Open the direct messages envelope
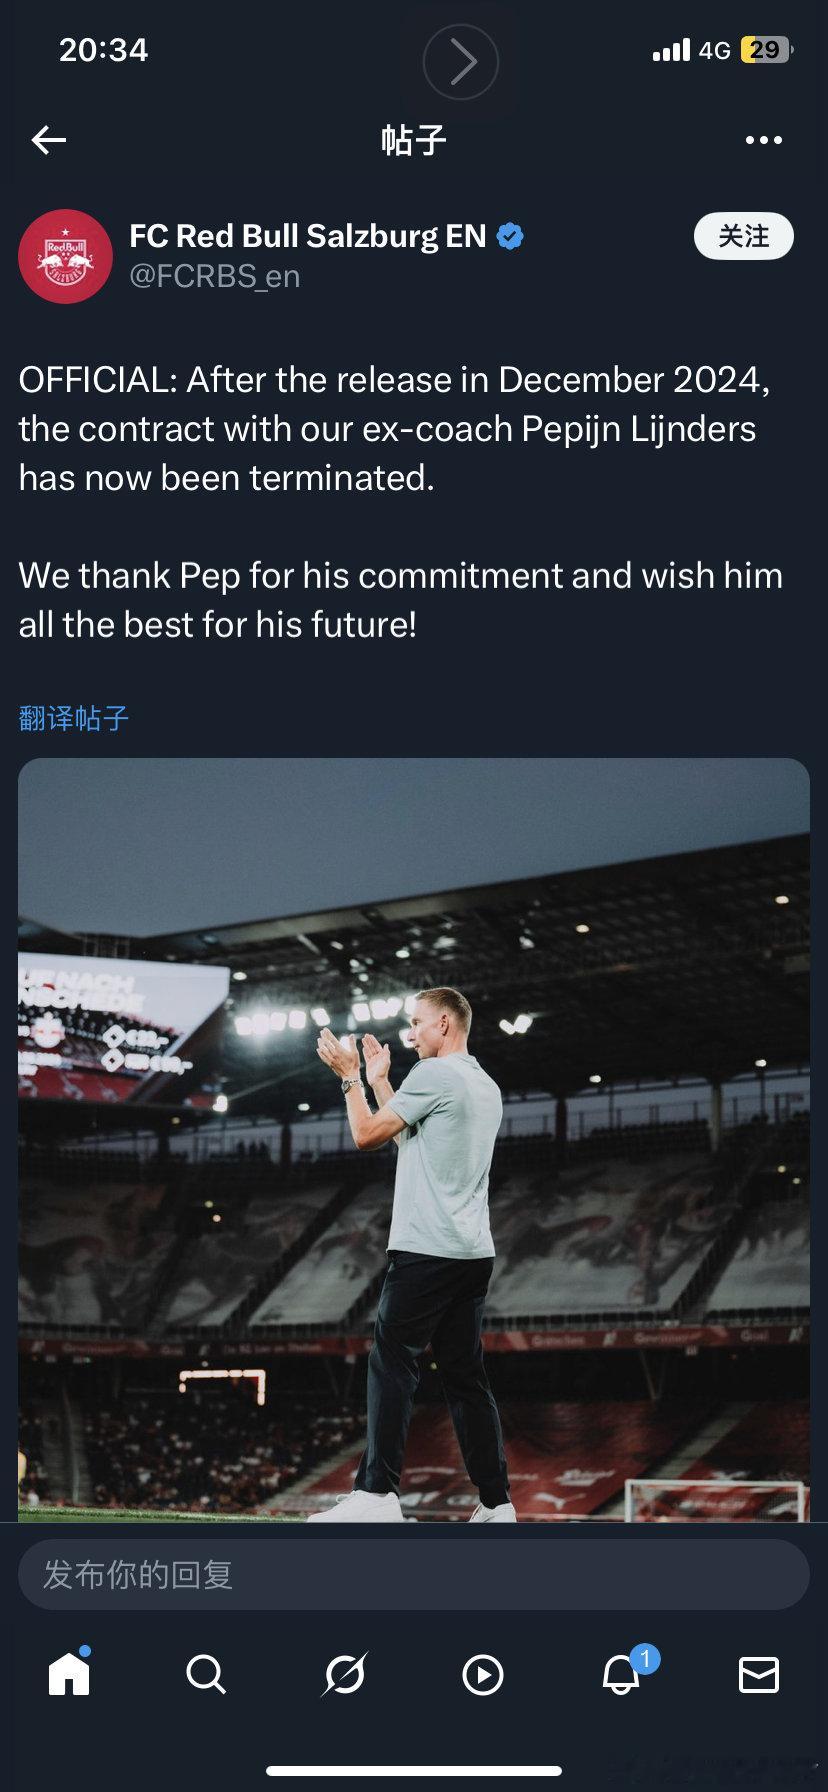Image resolution: width=828 pixels, height=1792 pixels. pos(758,1674)
